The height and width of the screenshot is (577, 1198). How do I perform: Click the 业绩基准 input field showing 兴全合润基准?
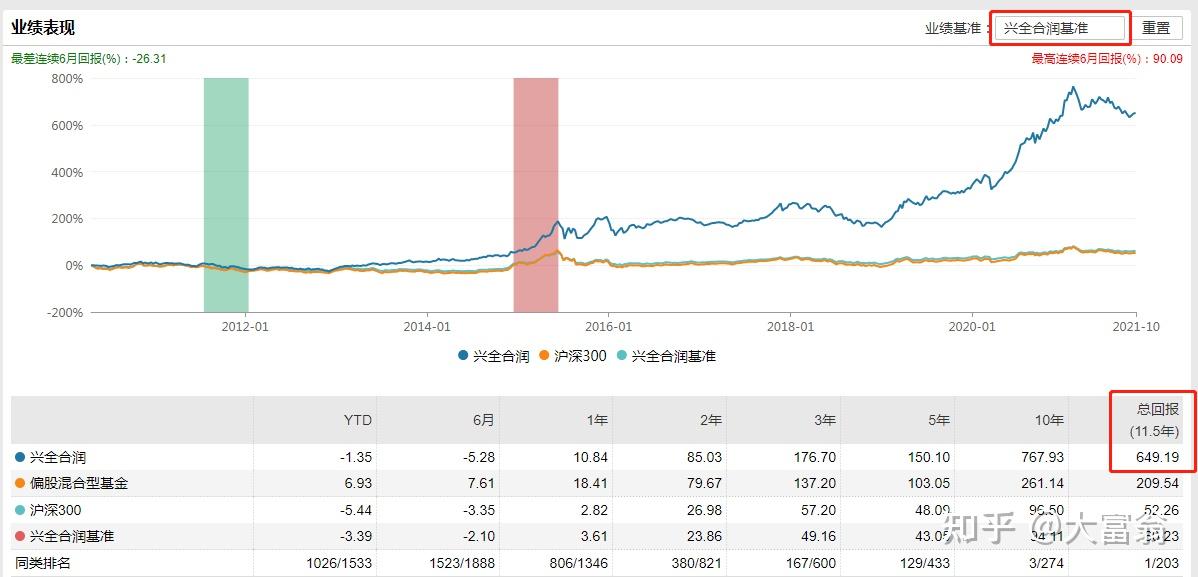(1060, 28)
